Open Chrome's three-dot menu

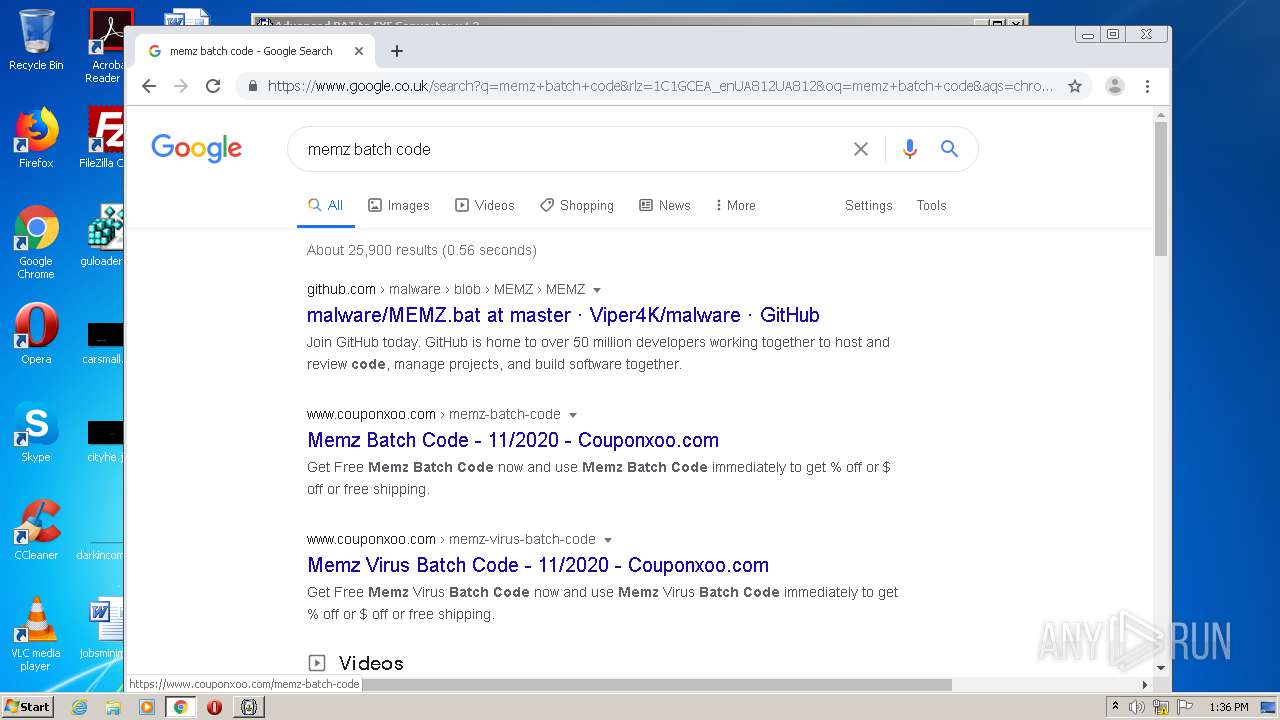(x=1147, y=86)
